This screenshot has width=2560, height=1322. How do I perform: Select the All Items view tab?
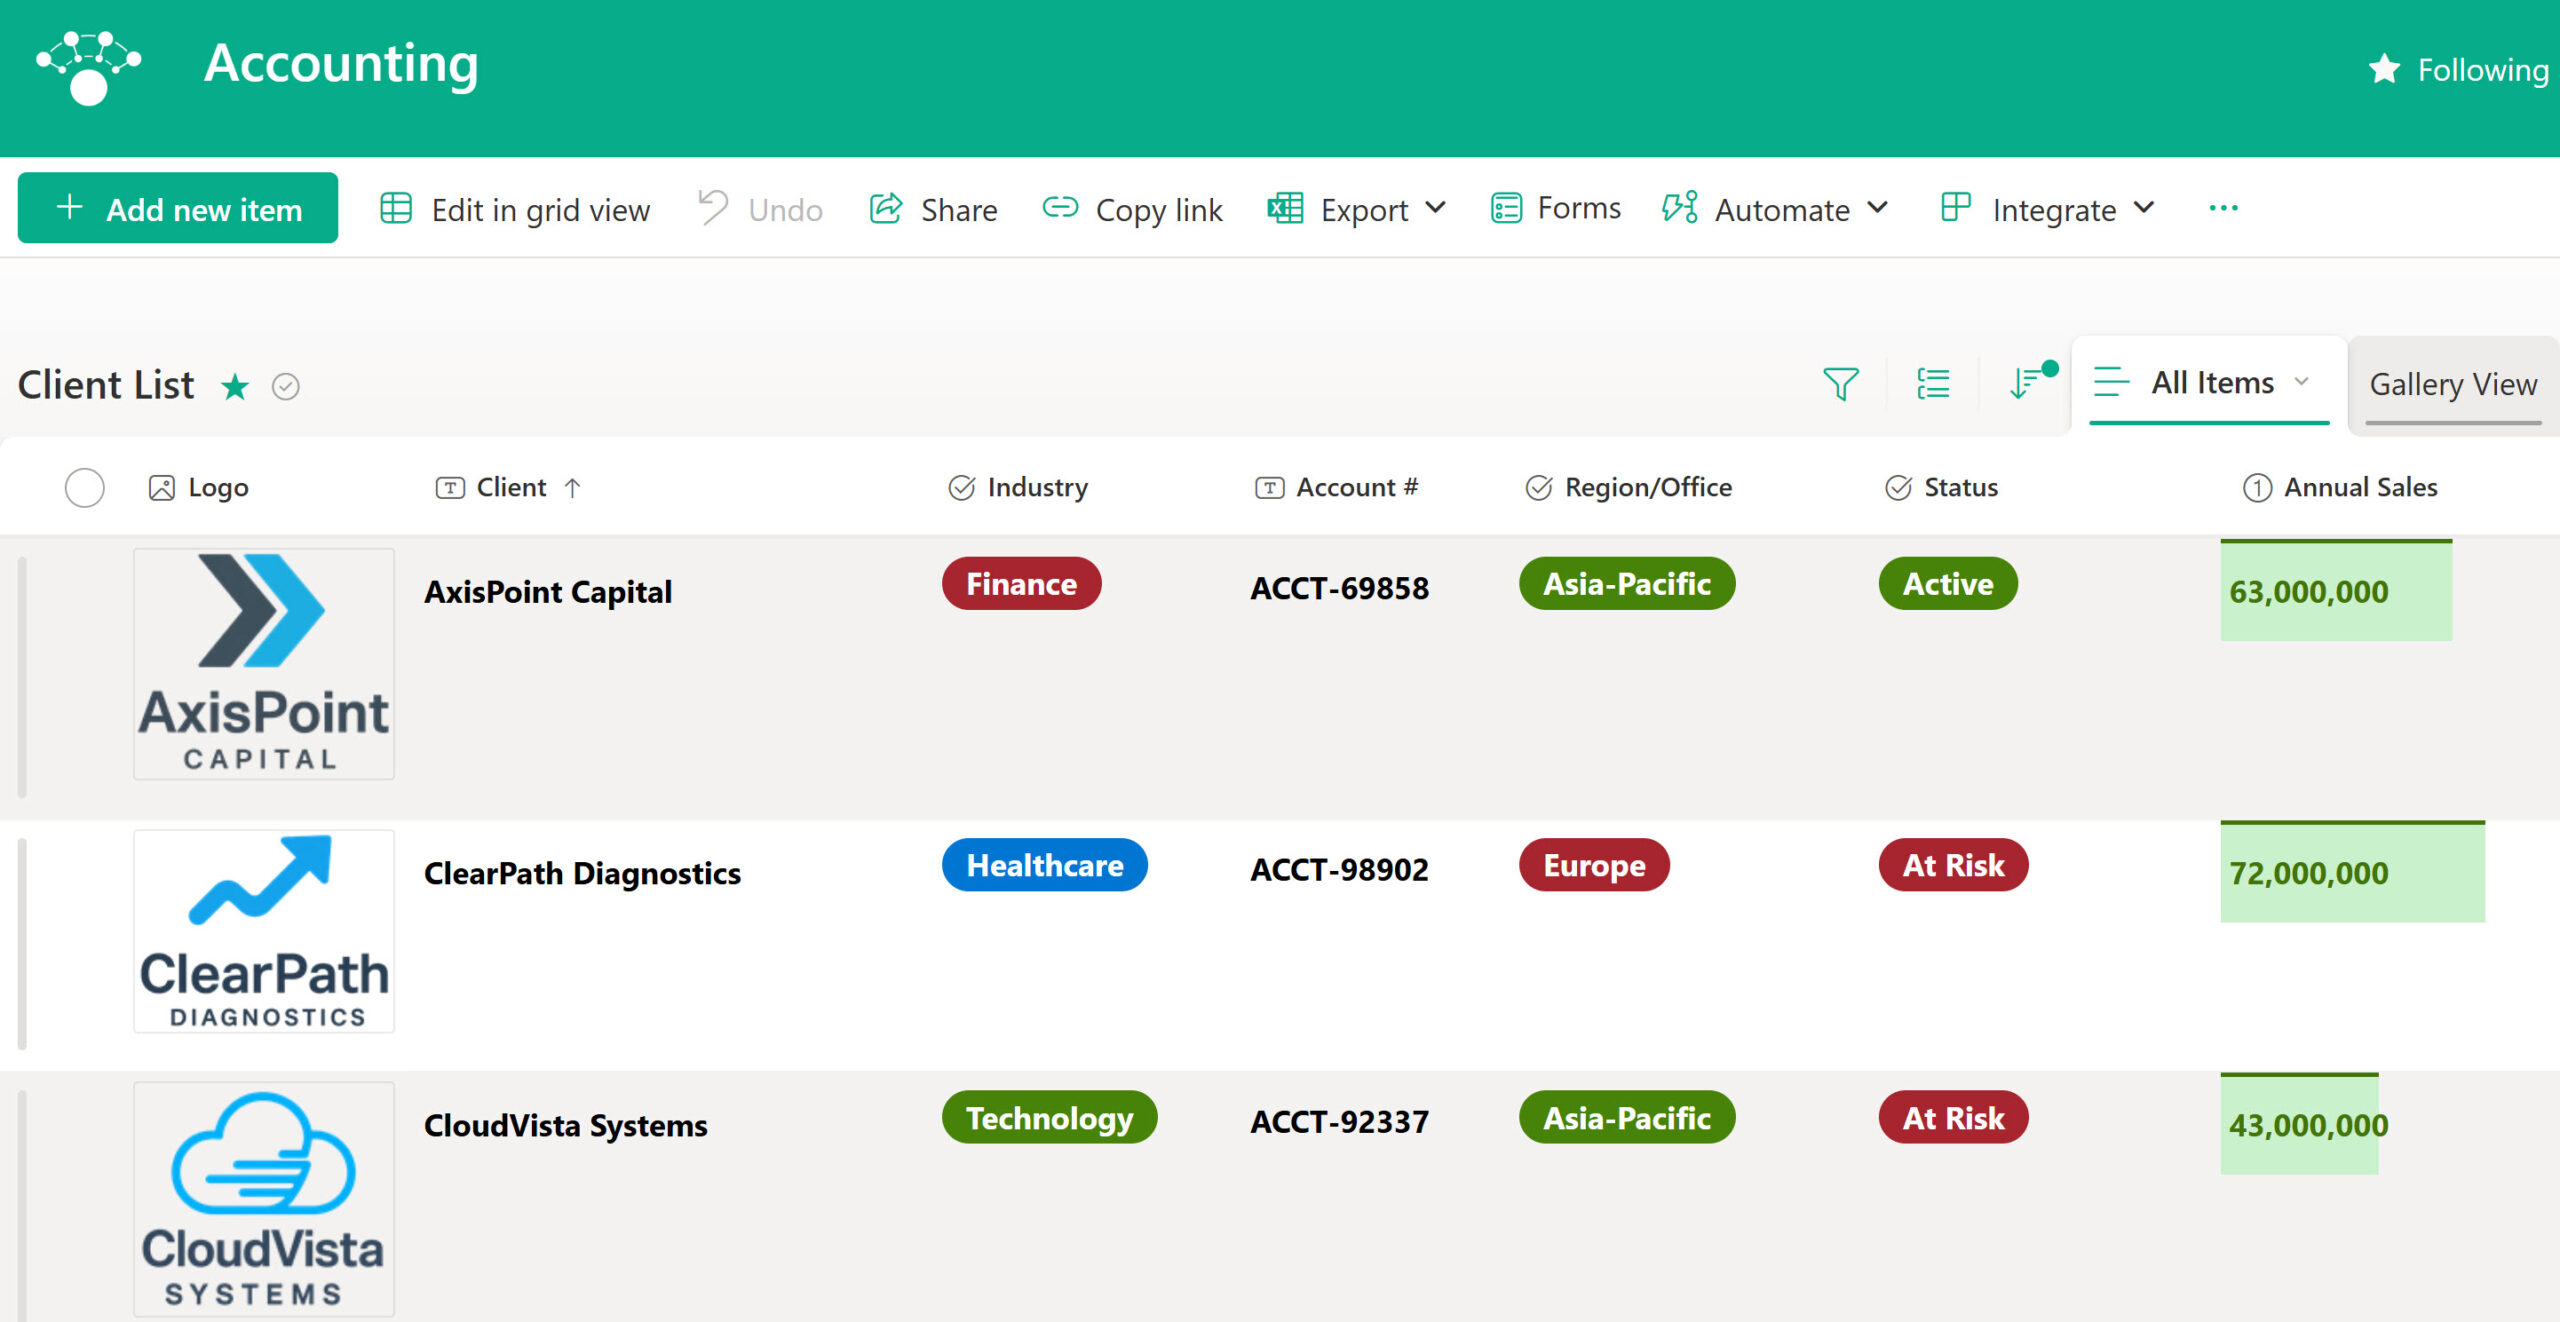point(2211,382)
